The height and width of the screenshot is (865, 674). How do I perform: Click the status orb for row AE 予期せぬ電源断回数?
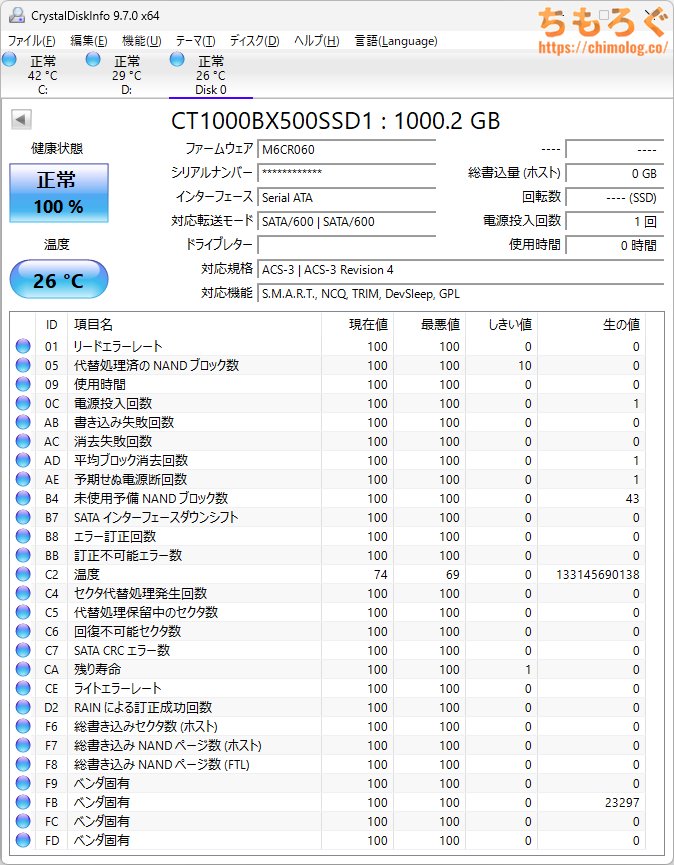[x=23, y=479]
